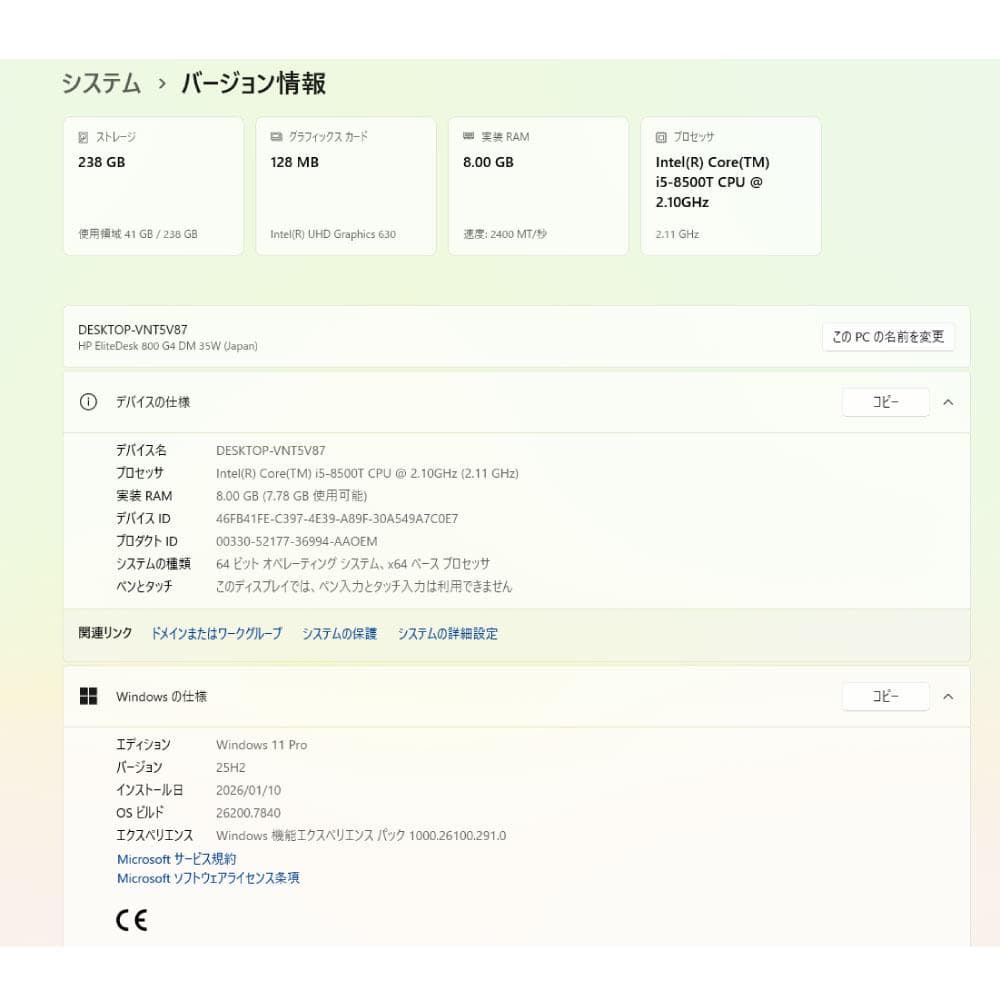Click the この PC の名前を変更 button
Viewport: 1000px width, 1000px height.
tap(887, 337)
